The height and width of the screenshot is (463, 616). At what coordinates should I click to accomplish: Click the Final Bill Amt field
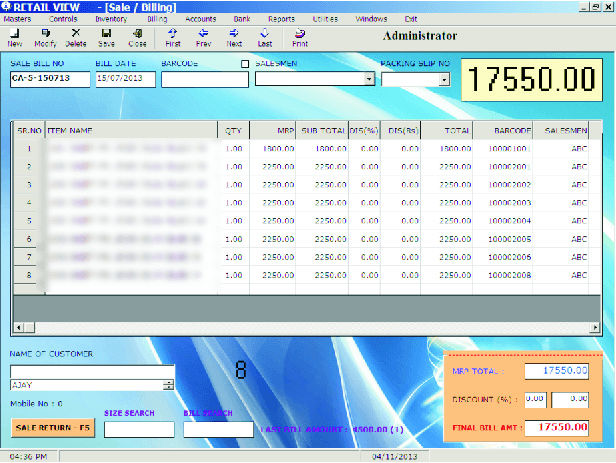[556, 428]
